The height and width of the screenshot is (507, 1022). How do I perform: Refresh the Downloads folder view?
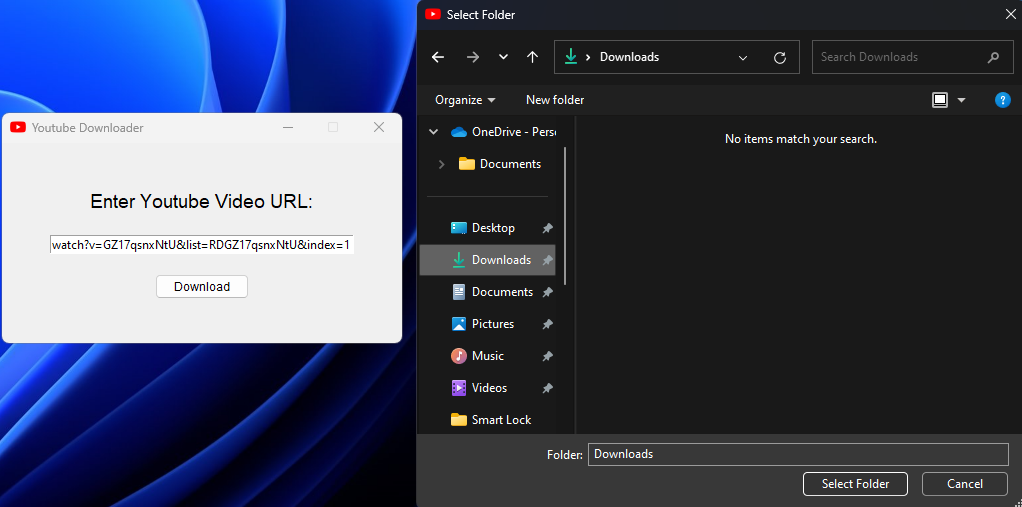click(780, 57)
